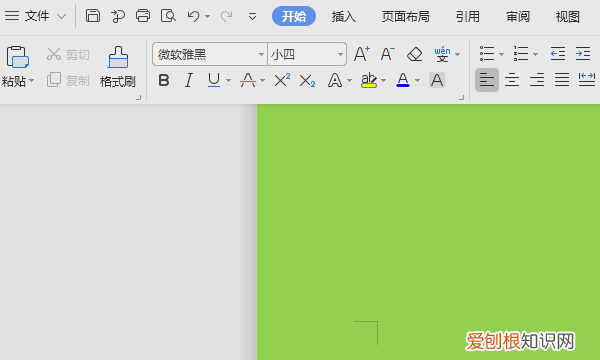This screenshot has height=360, width=600.
Task: Save the document with the save icon
Action: (x=93, y=16)
